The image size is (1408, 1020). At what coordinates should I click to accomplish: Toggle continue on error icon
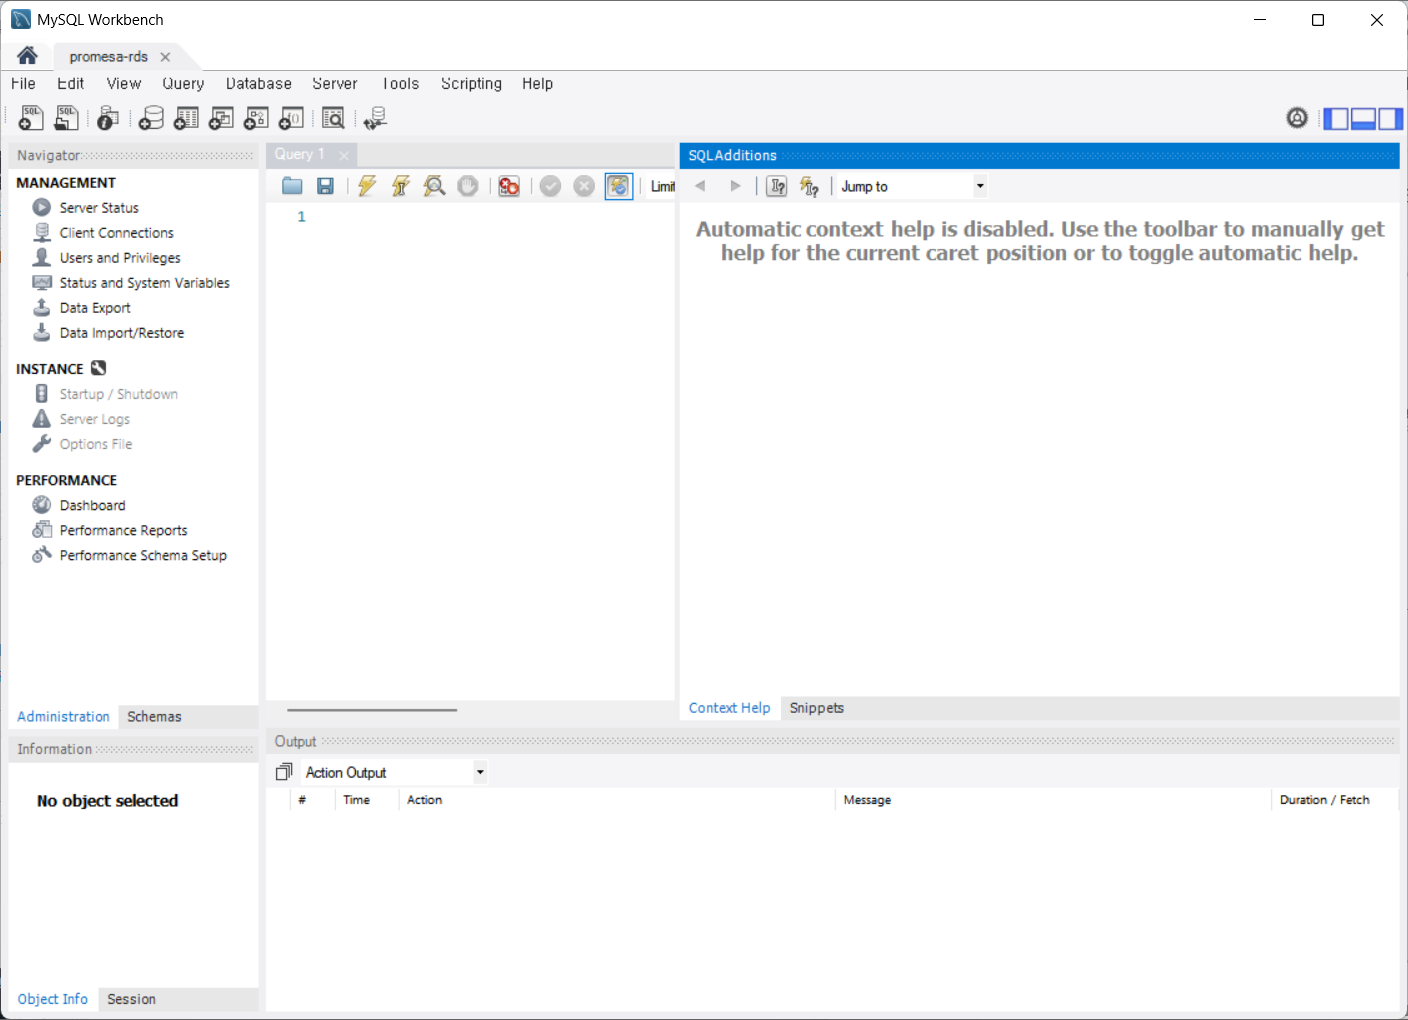509,186
